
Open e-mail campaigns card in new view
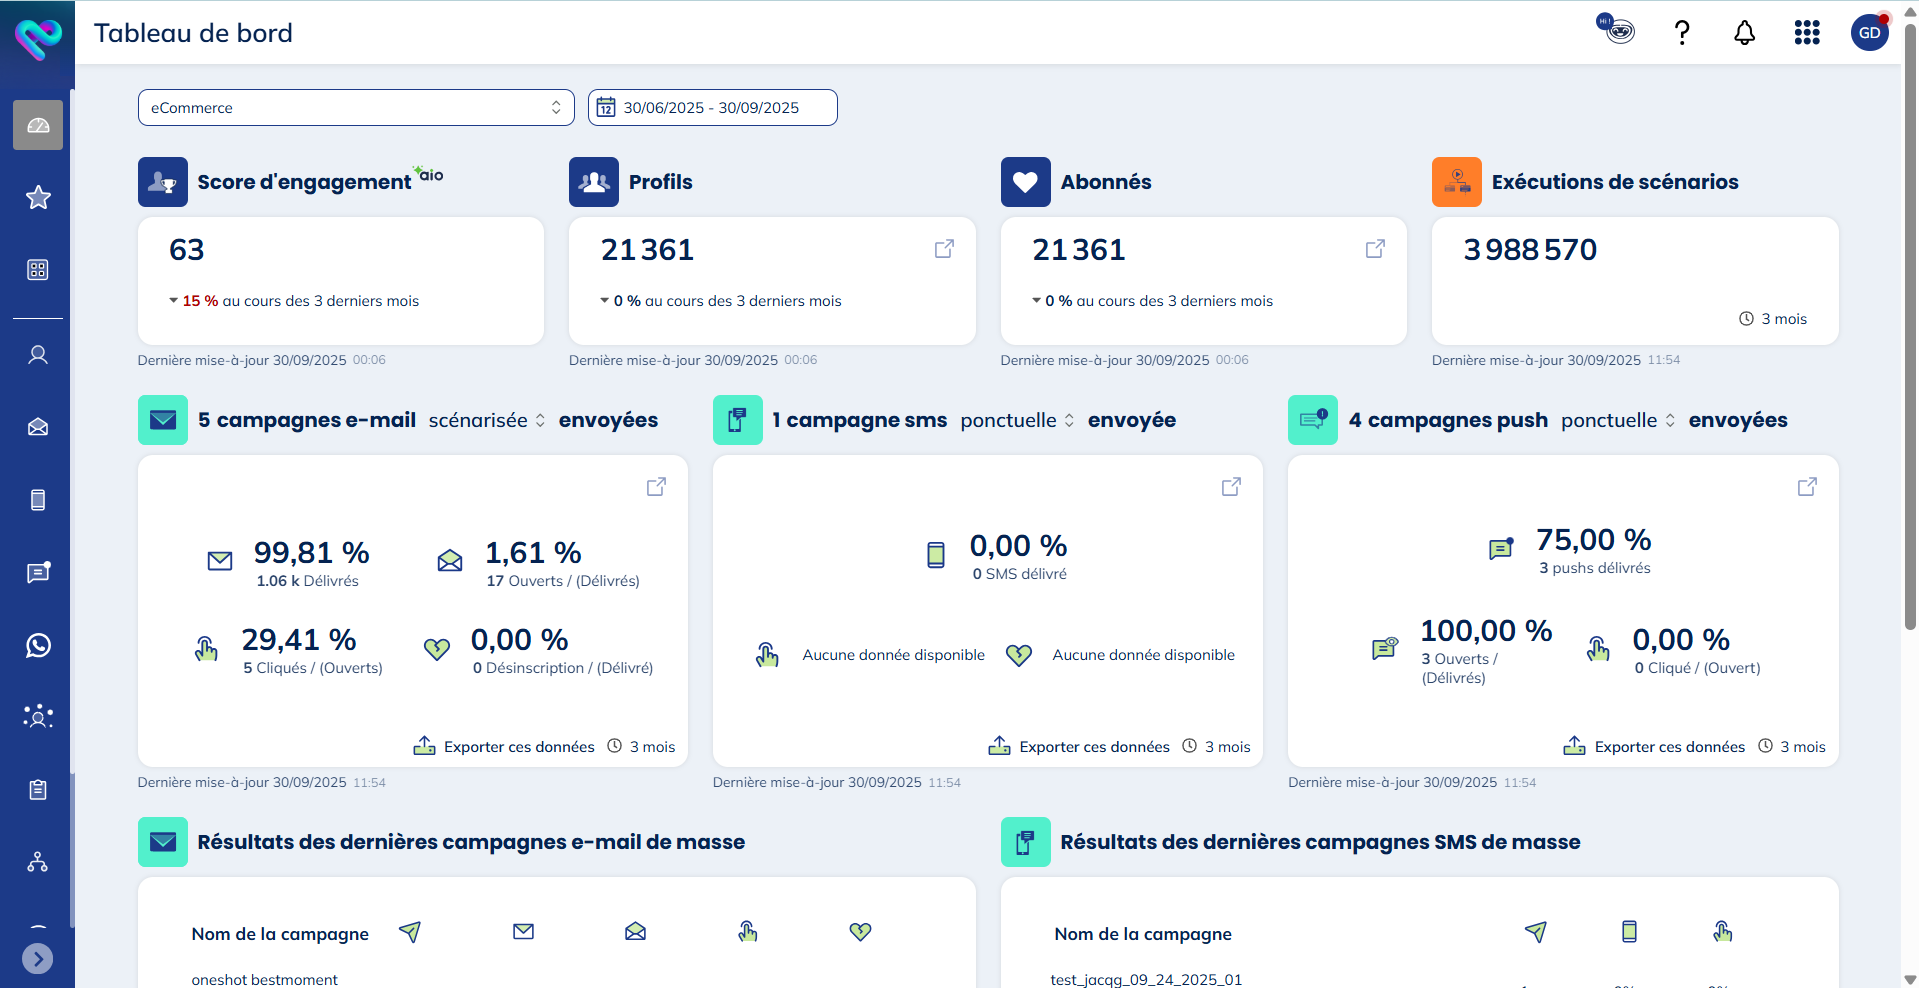(656, 487)
